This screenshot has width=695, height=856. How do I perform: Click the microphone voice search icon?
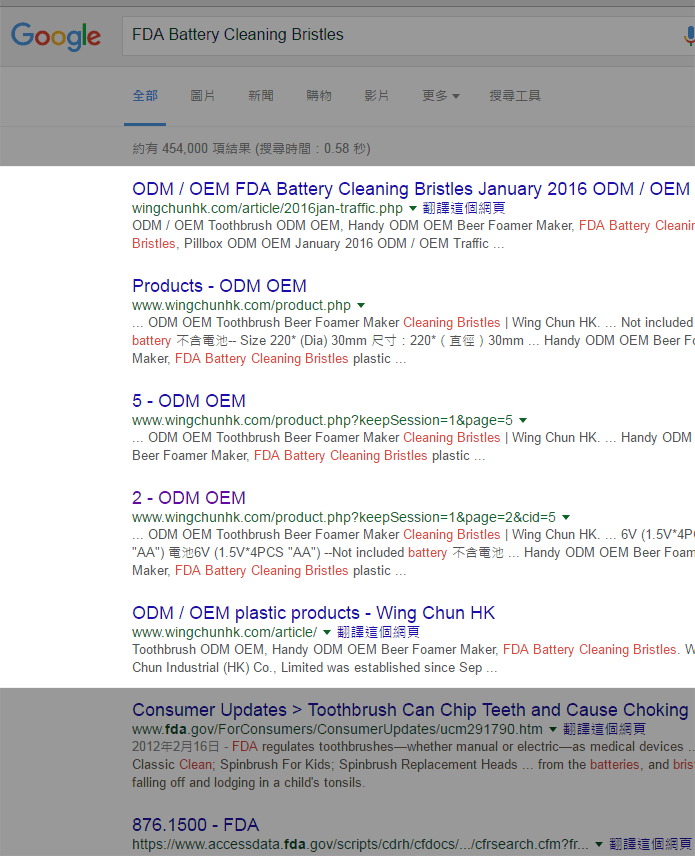(x=689, y=36)
